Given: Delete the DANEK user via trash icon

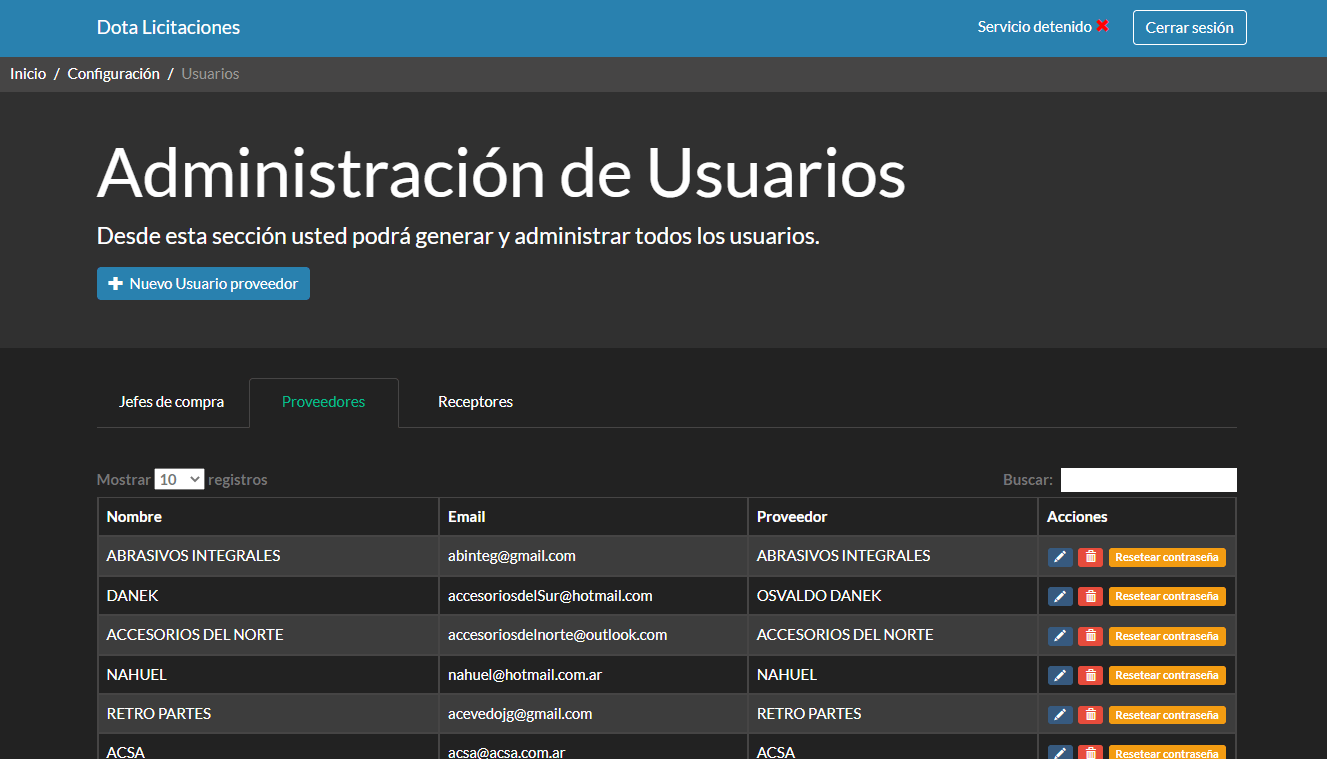Looking at the screenshot, I should [1090, 596].
